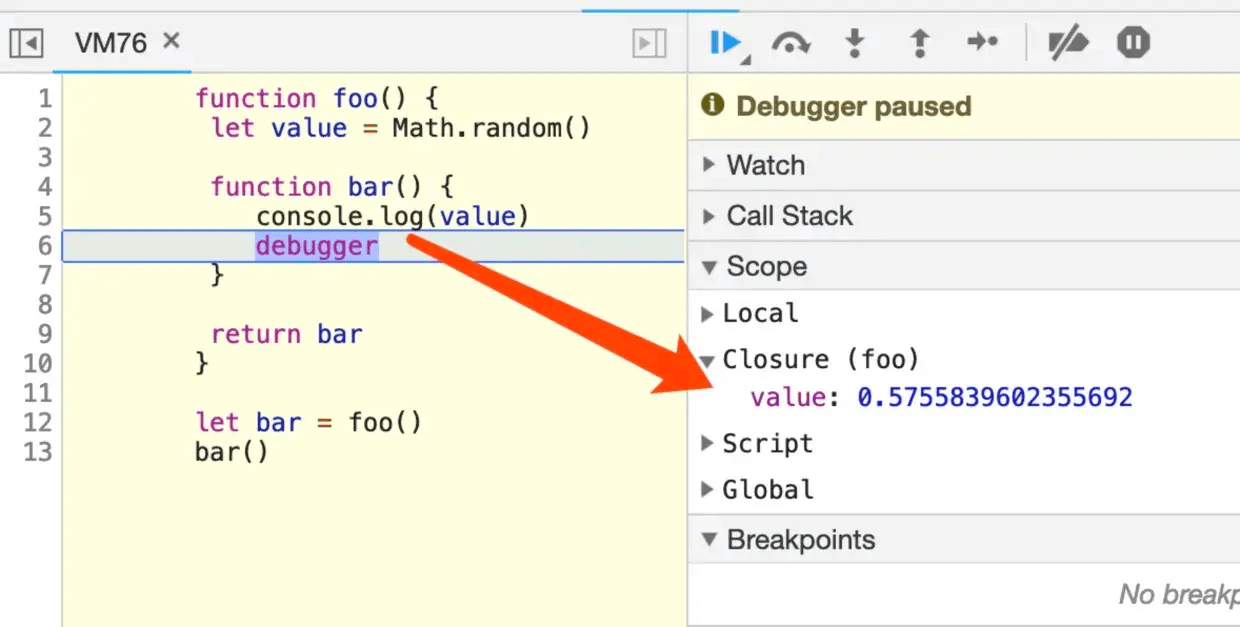Close the VM76 tab
1240x627 pixels.
pos(171,41)
